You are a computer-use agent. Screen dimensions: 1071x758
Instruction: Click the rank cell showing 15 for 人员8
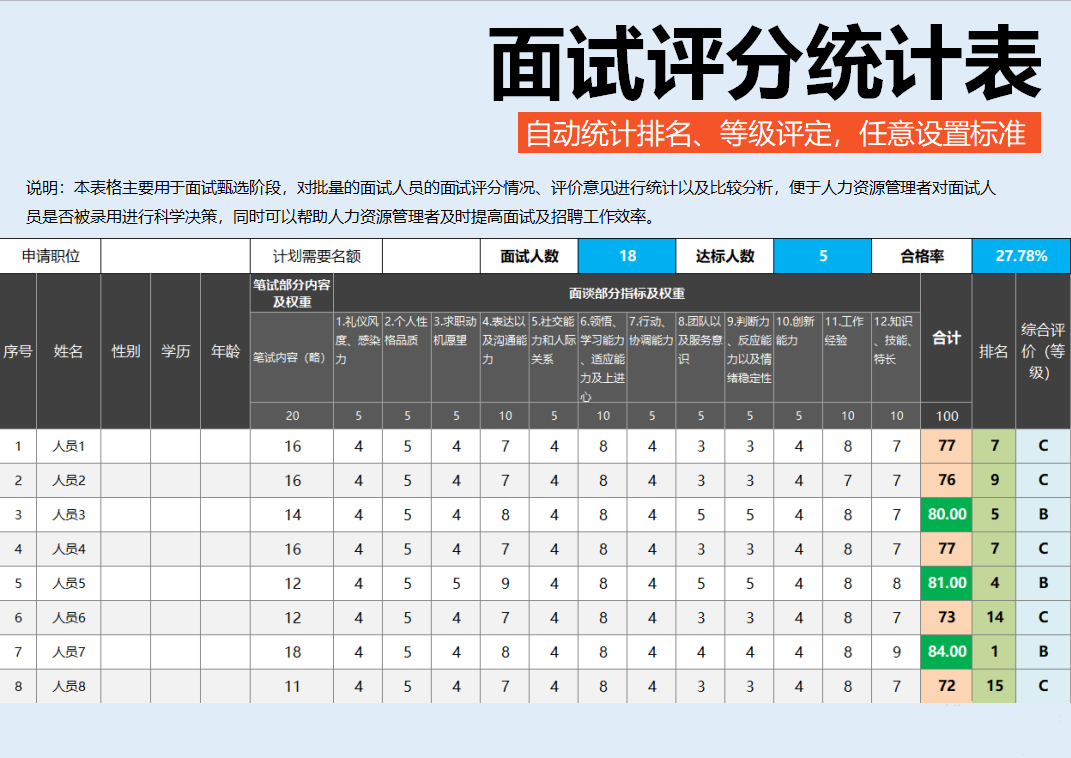click(993, 686)
